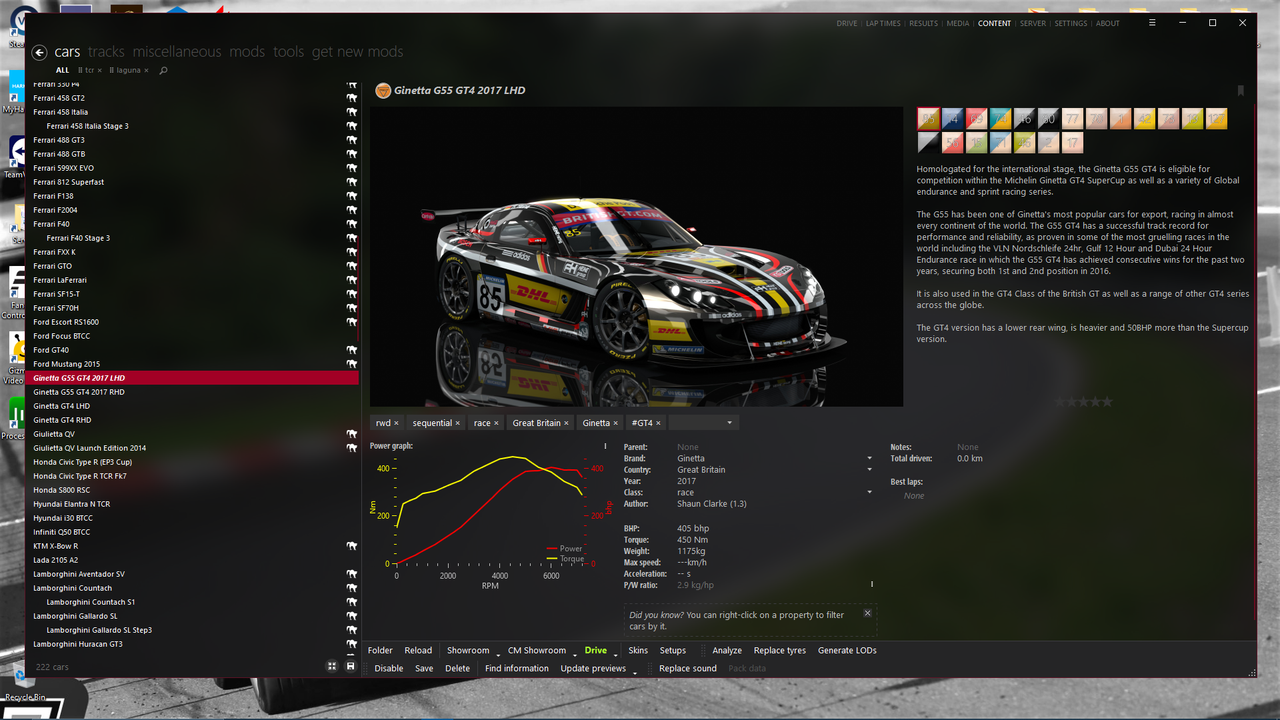This screenshot has width=1280, height=720.
Task: Open the tools tab
Action: pos(288,52)
